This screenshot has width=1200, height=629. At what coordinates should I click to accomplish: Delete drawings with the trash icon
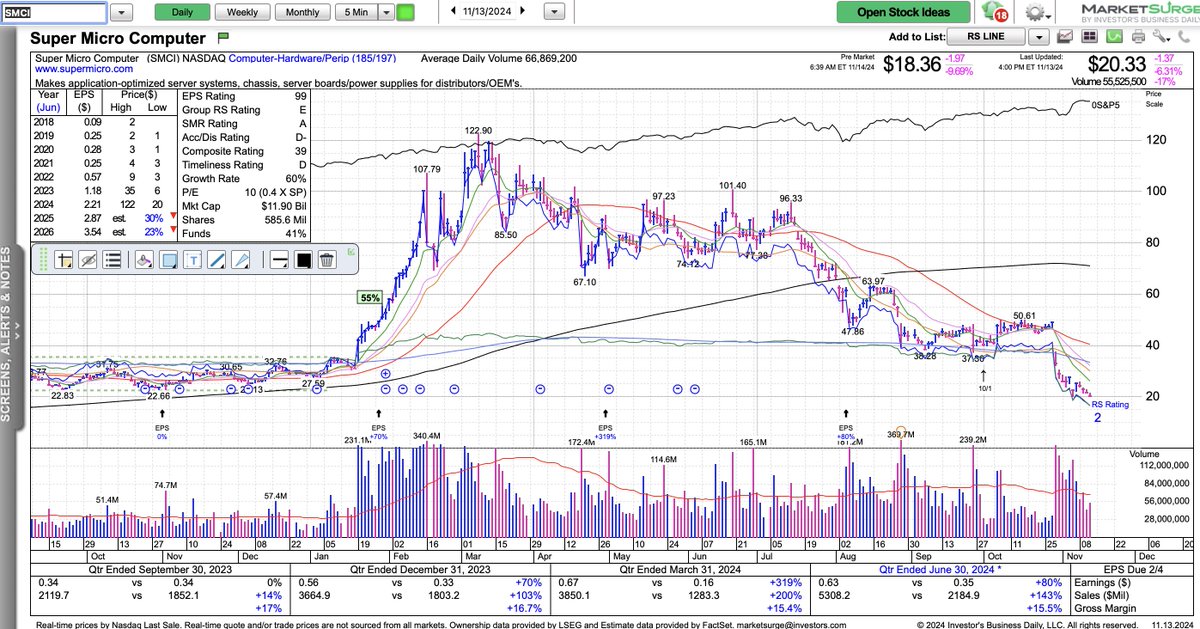coord(326,260)
